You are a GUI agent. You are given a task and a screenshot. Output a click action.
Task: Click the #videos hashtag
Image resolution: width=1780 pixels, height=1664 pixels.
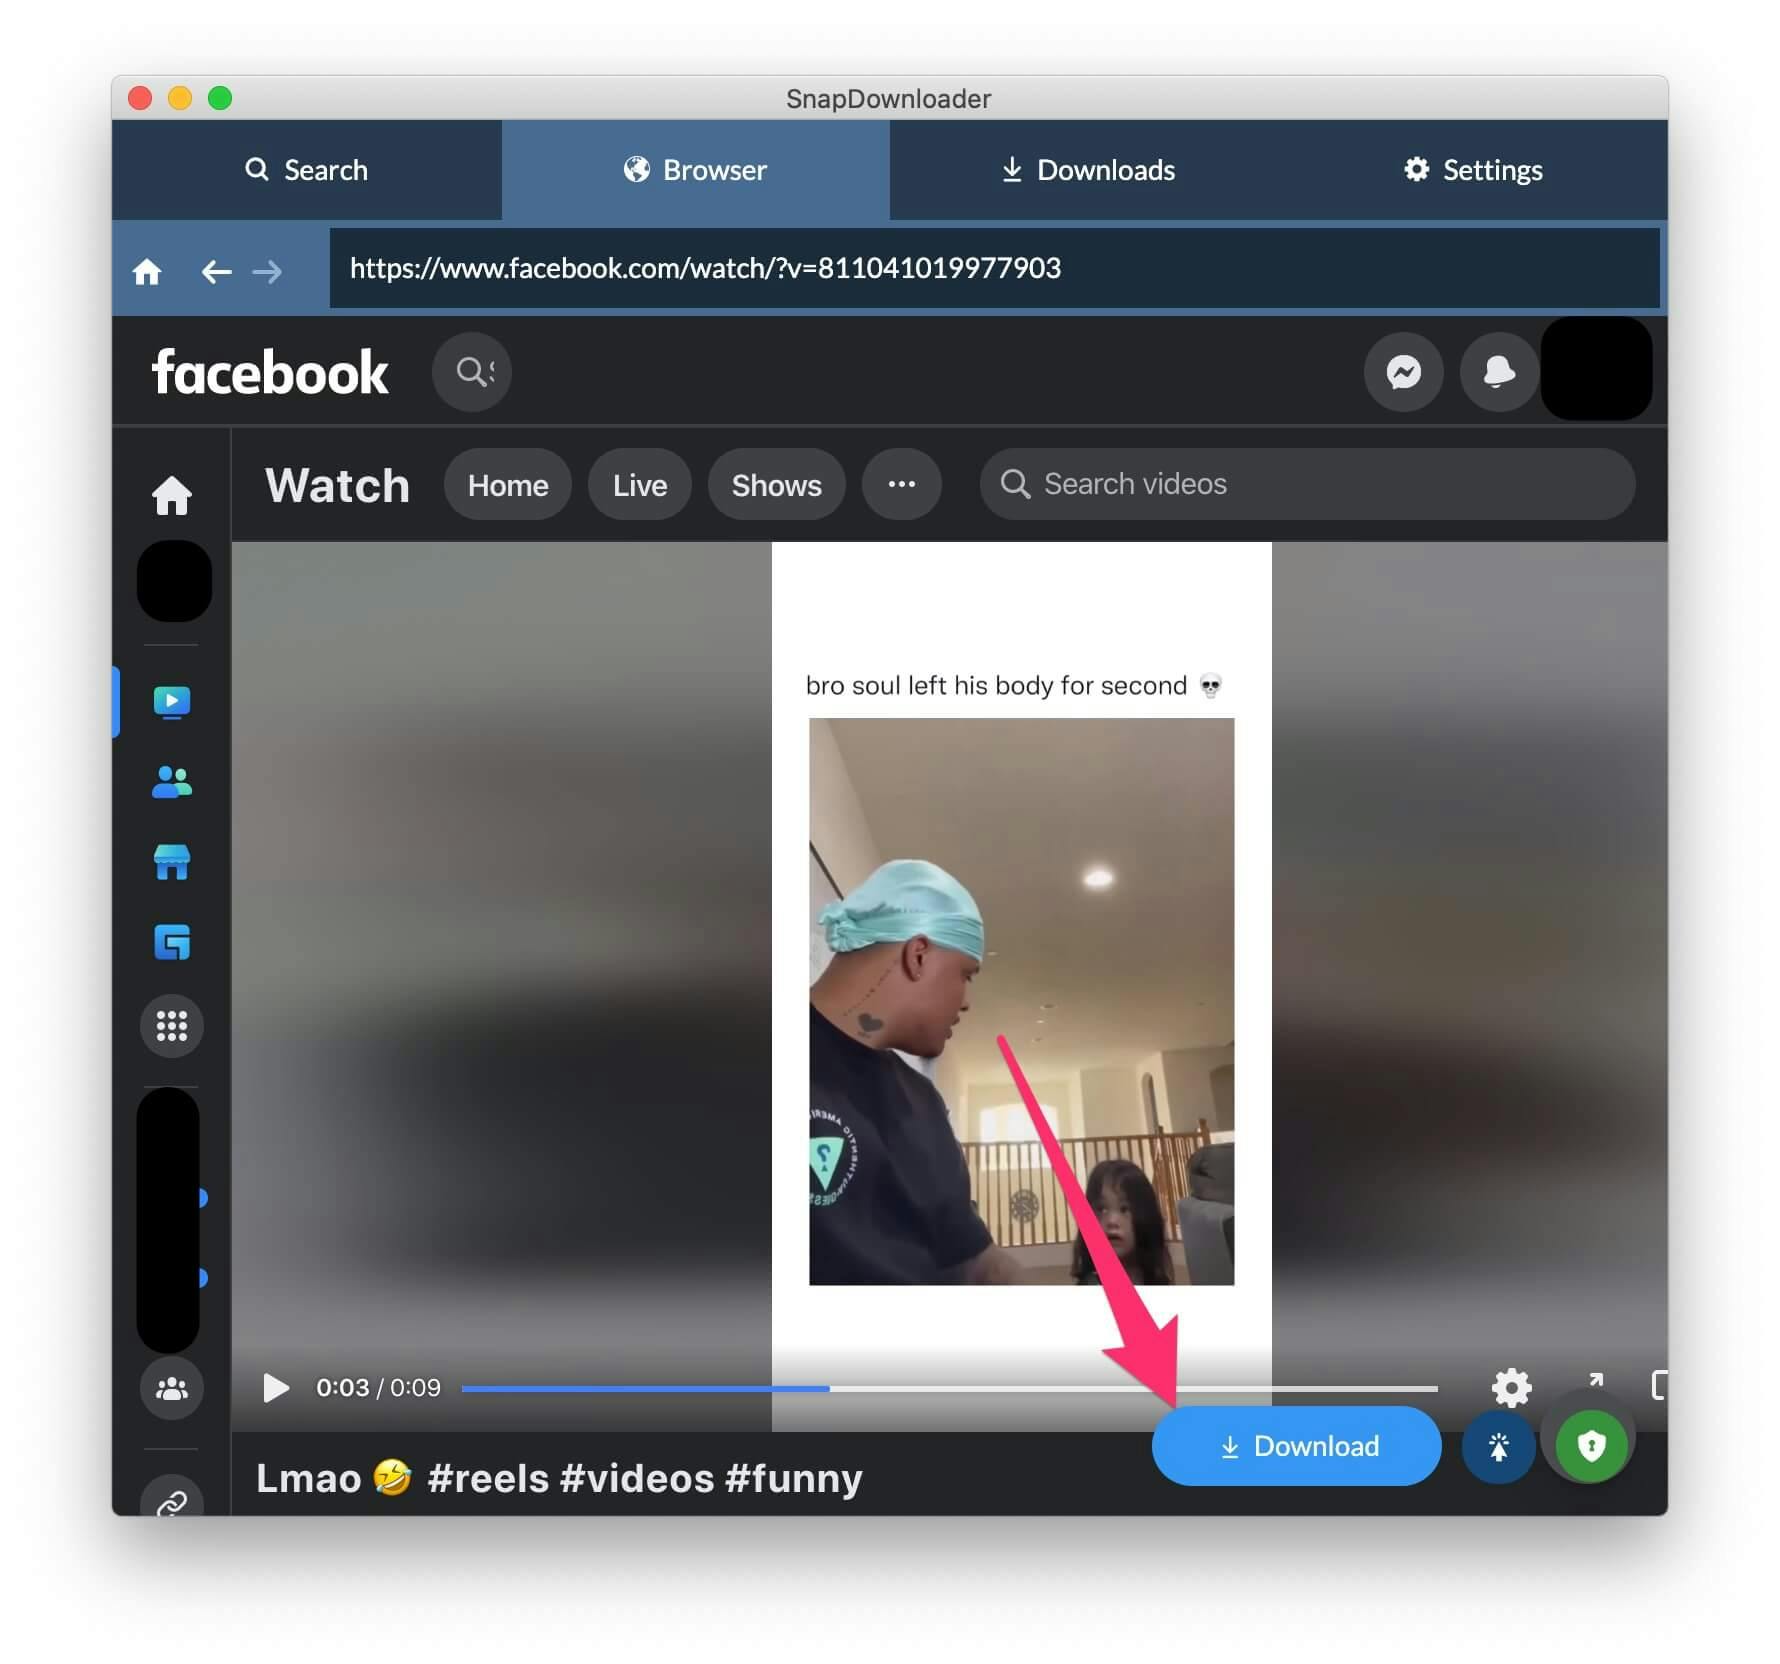point(637,1478)
